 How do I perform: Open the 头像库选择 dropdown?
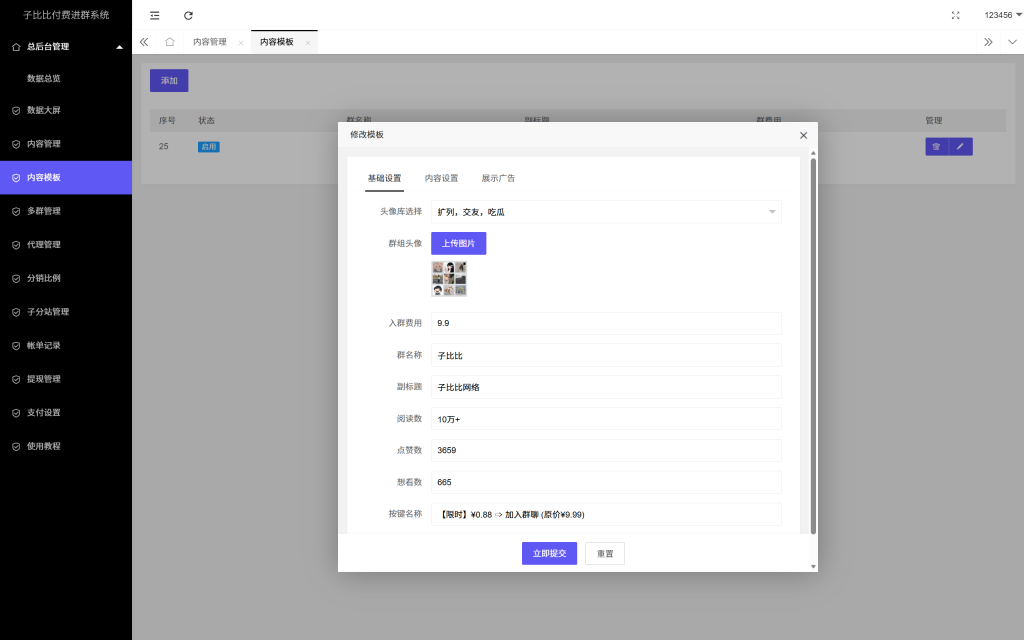[x=606, y=212]
